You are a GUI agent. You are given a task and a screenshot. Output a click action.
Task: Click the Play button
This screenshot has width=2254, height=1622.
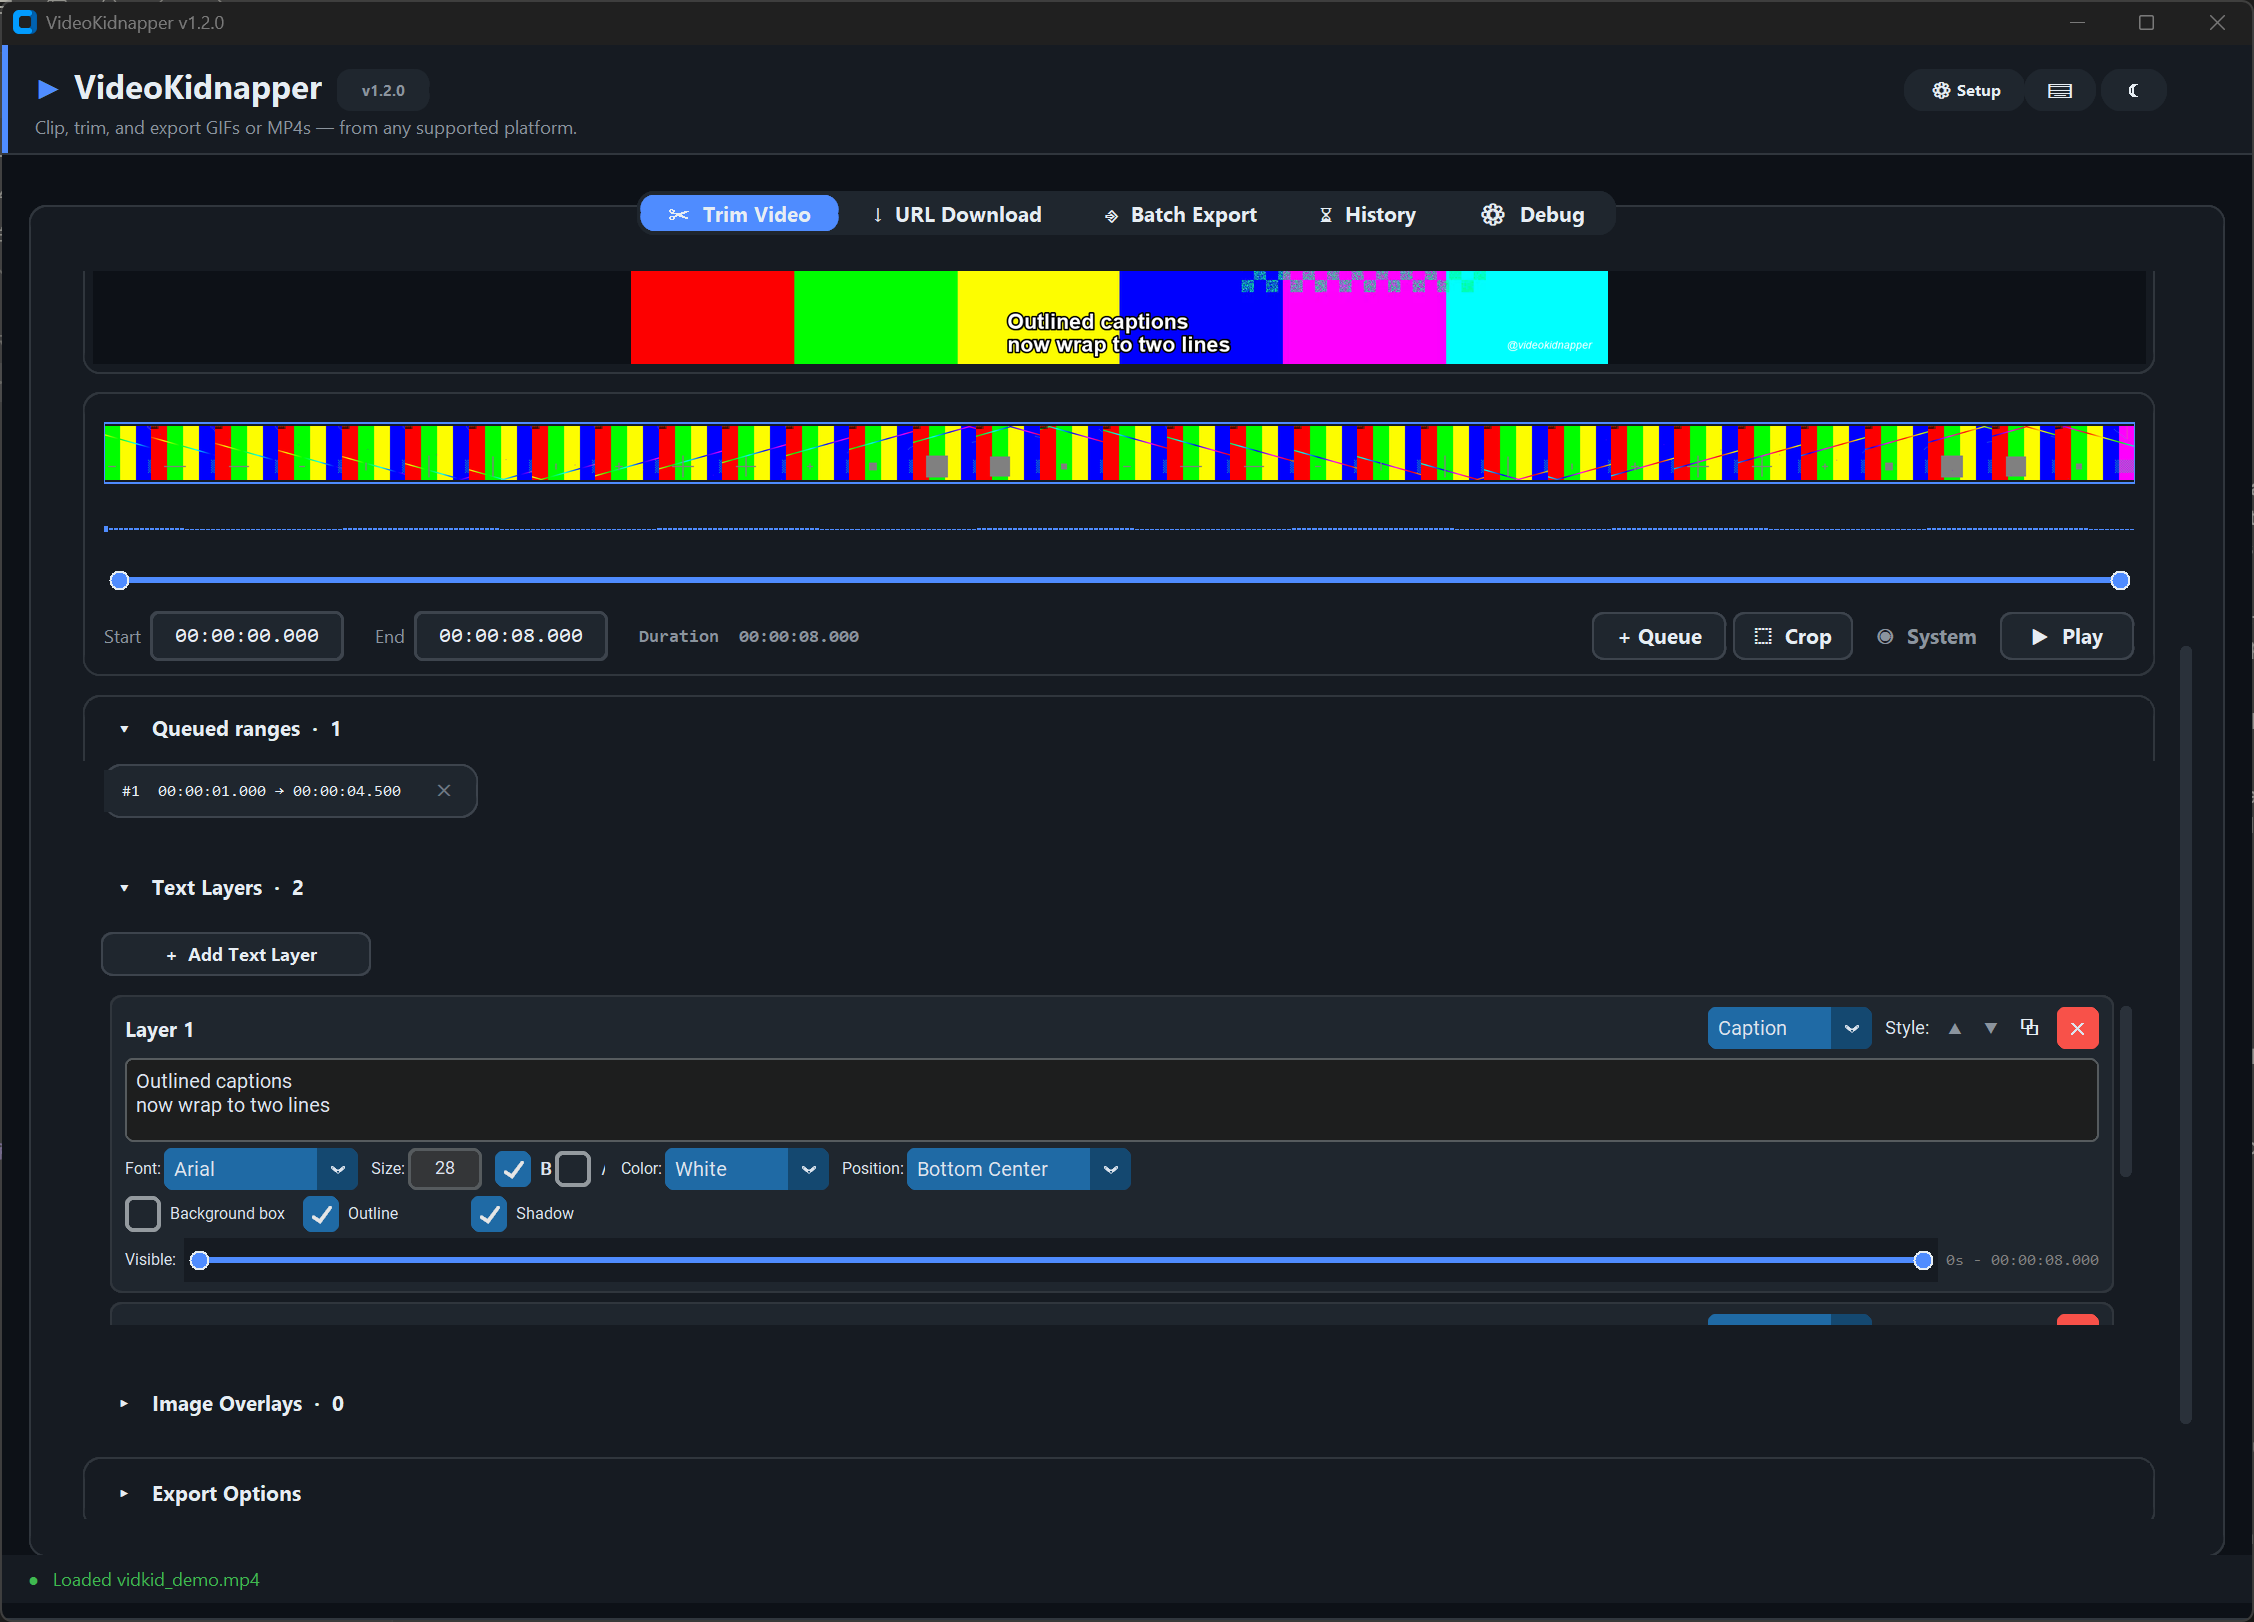click(2066, 637)
